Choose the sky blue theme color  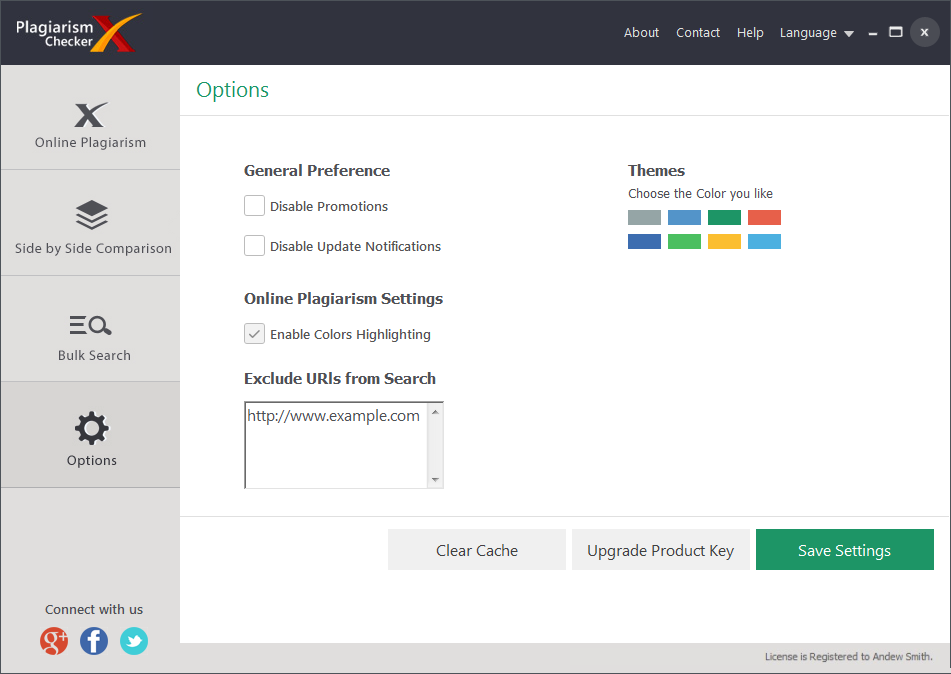click(764, 241)
